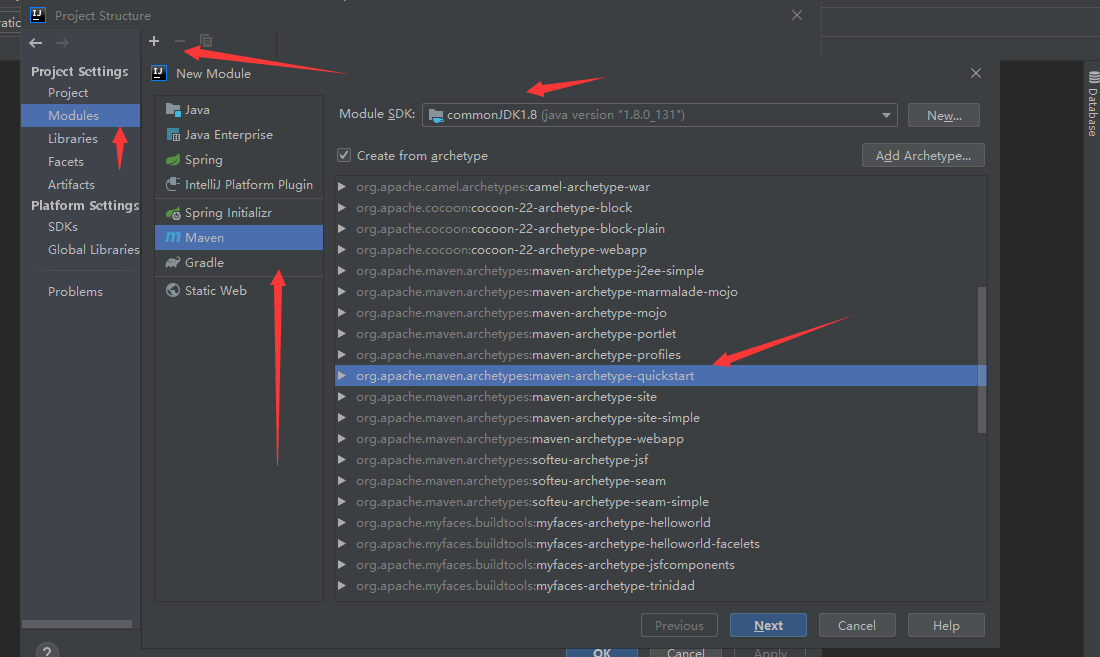Viewport: 1100px width, 657px height.
Task: Select Spring module type
Action: coord(239,160)
